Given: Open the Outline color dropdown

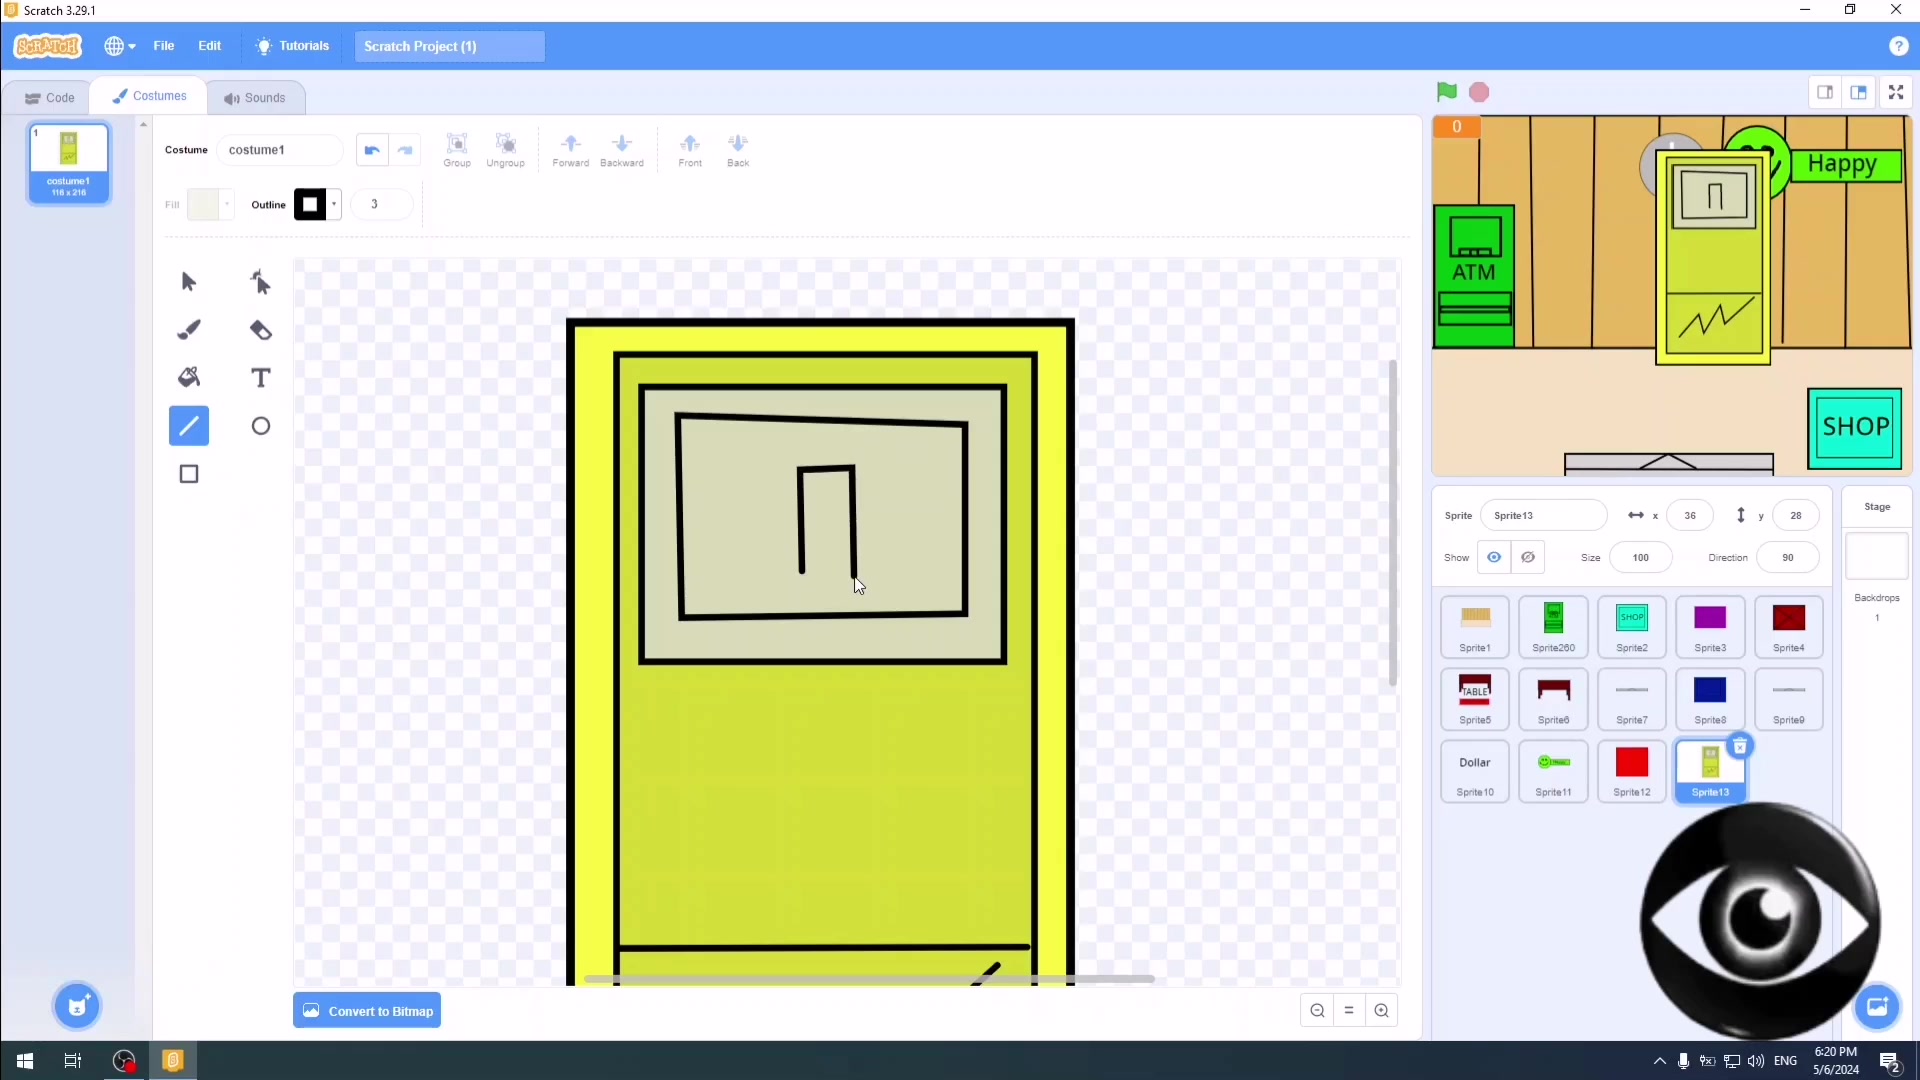Looking at the screenshot, I should 334,204.
